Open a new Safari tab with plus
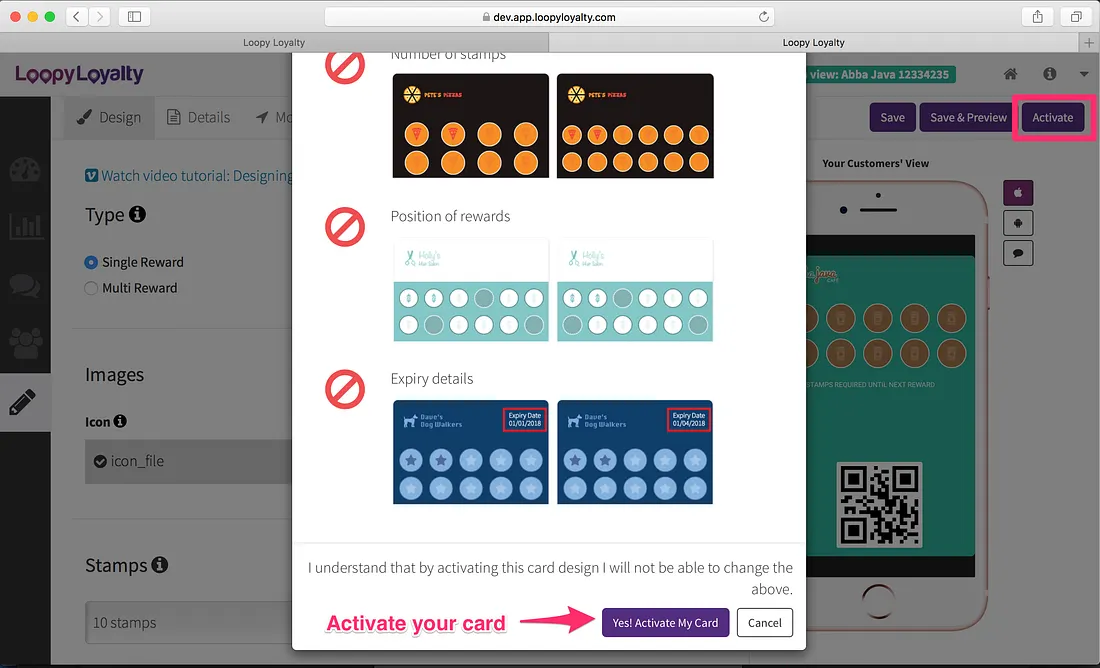This screenshot has height=668, width=1100. pos(1089,43)
